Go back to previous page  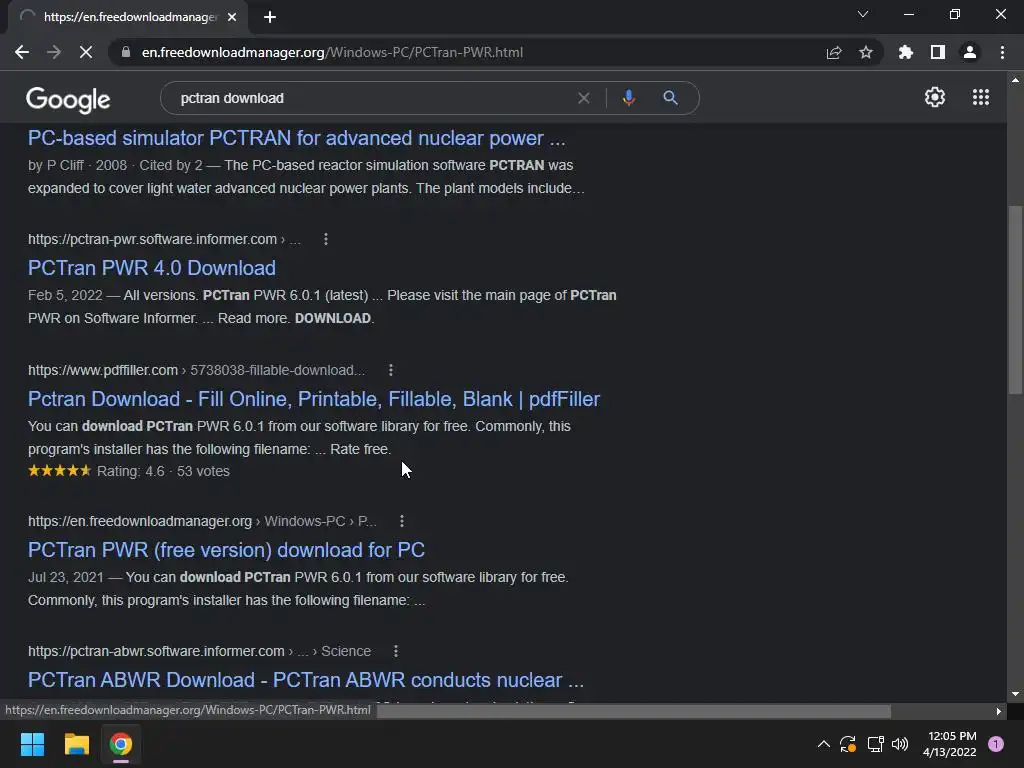click(22, 52)
